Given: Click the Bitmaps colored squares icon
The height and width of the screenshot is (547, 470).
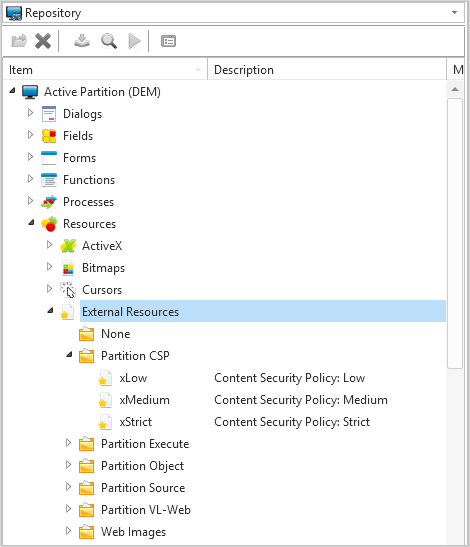Looking at the screenshot, I should [x=68, y=268].
